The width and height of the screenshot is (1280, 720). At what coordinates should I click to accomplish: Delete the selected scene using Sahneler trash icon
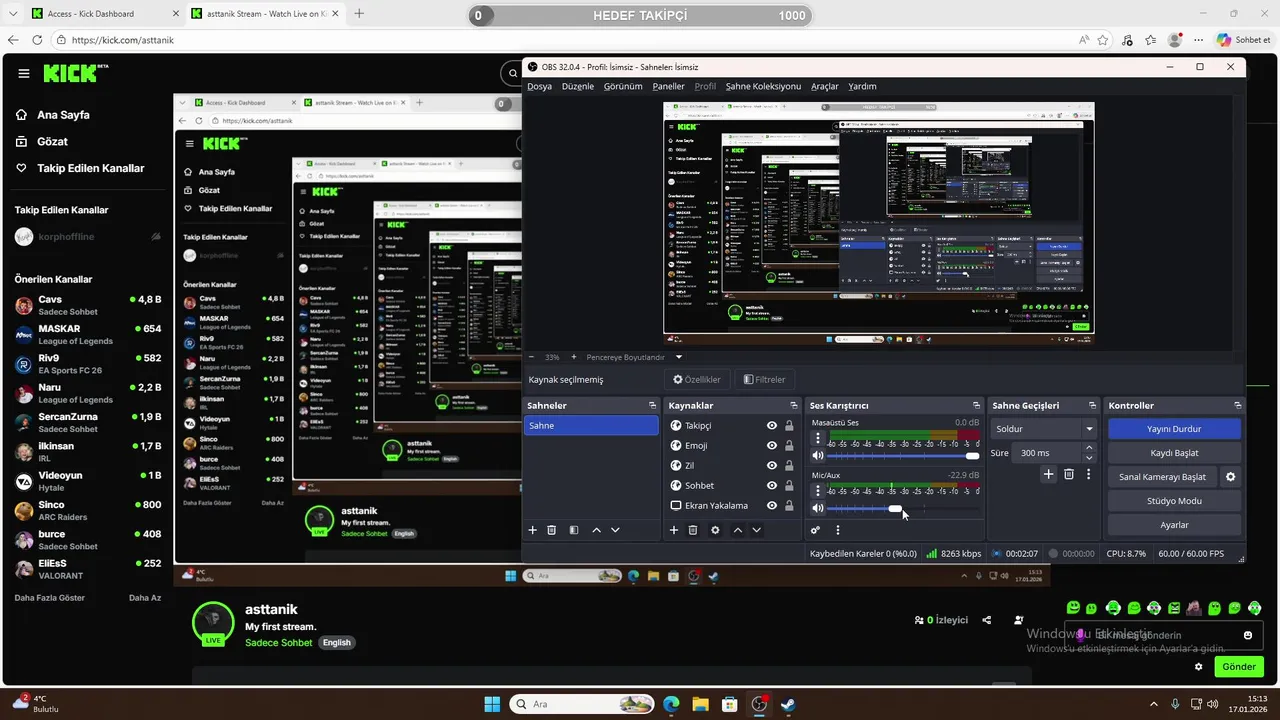[x=552, y=530]
